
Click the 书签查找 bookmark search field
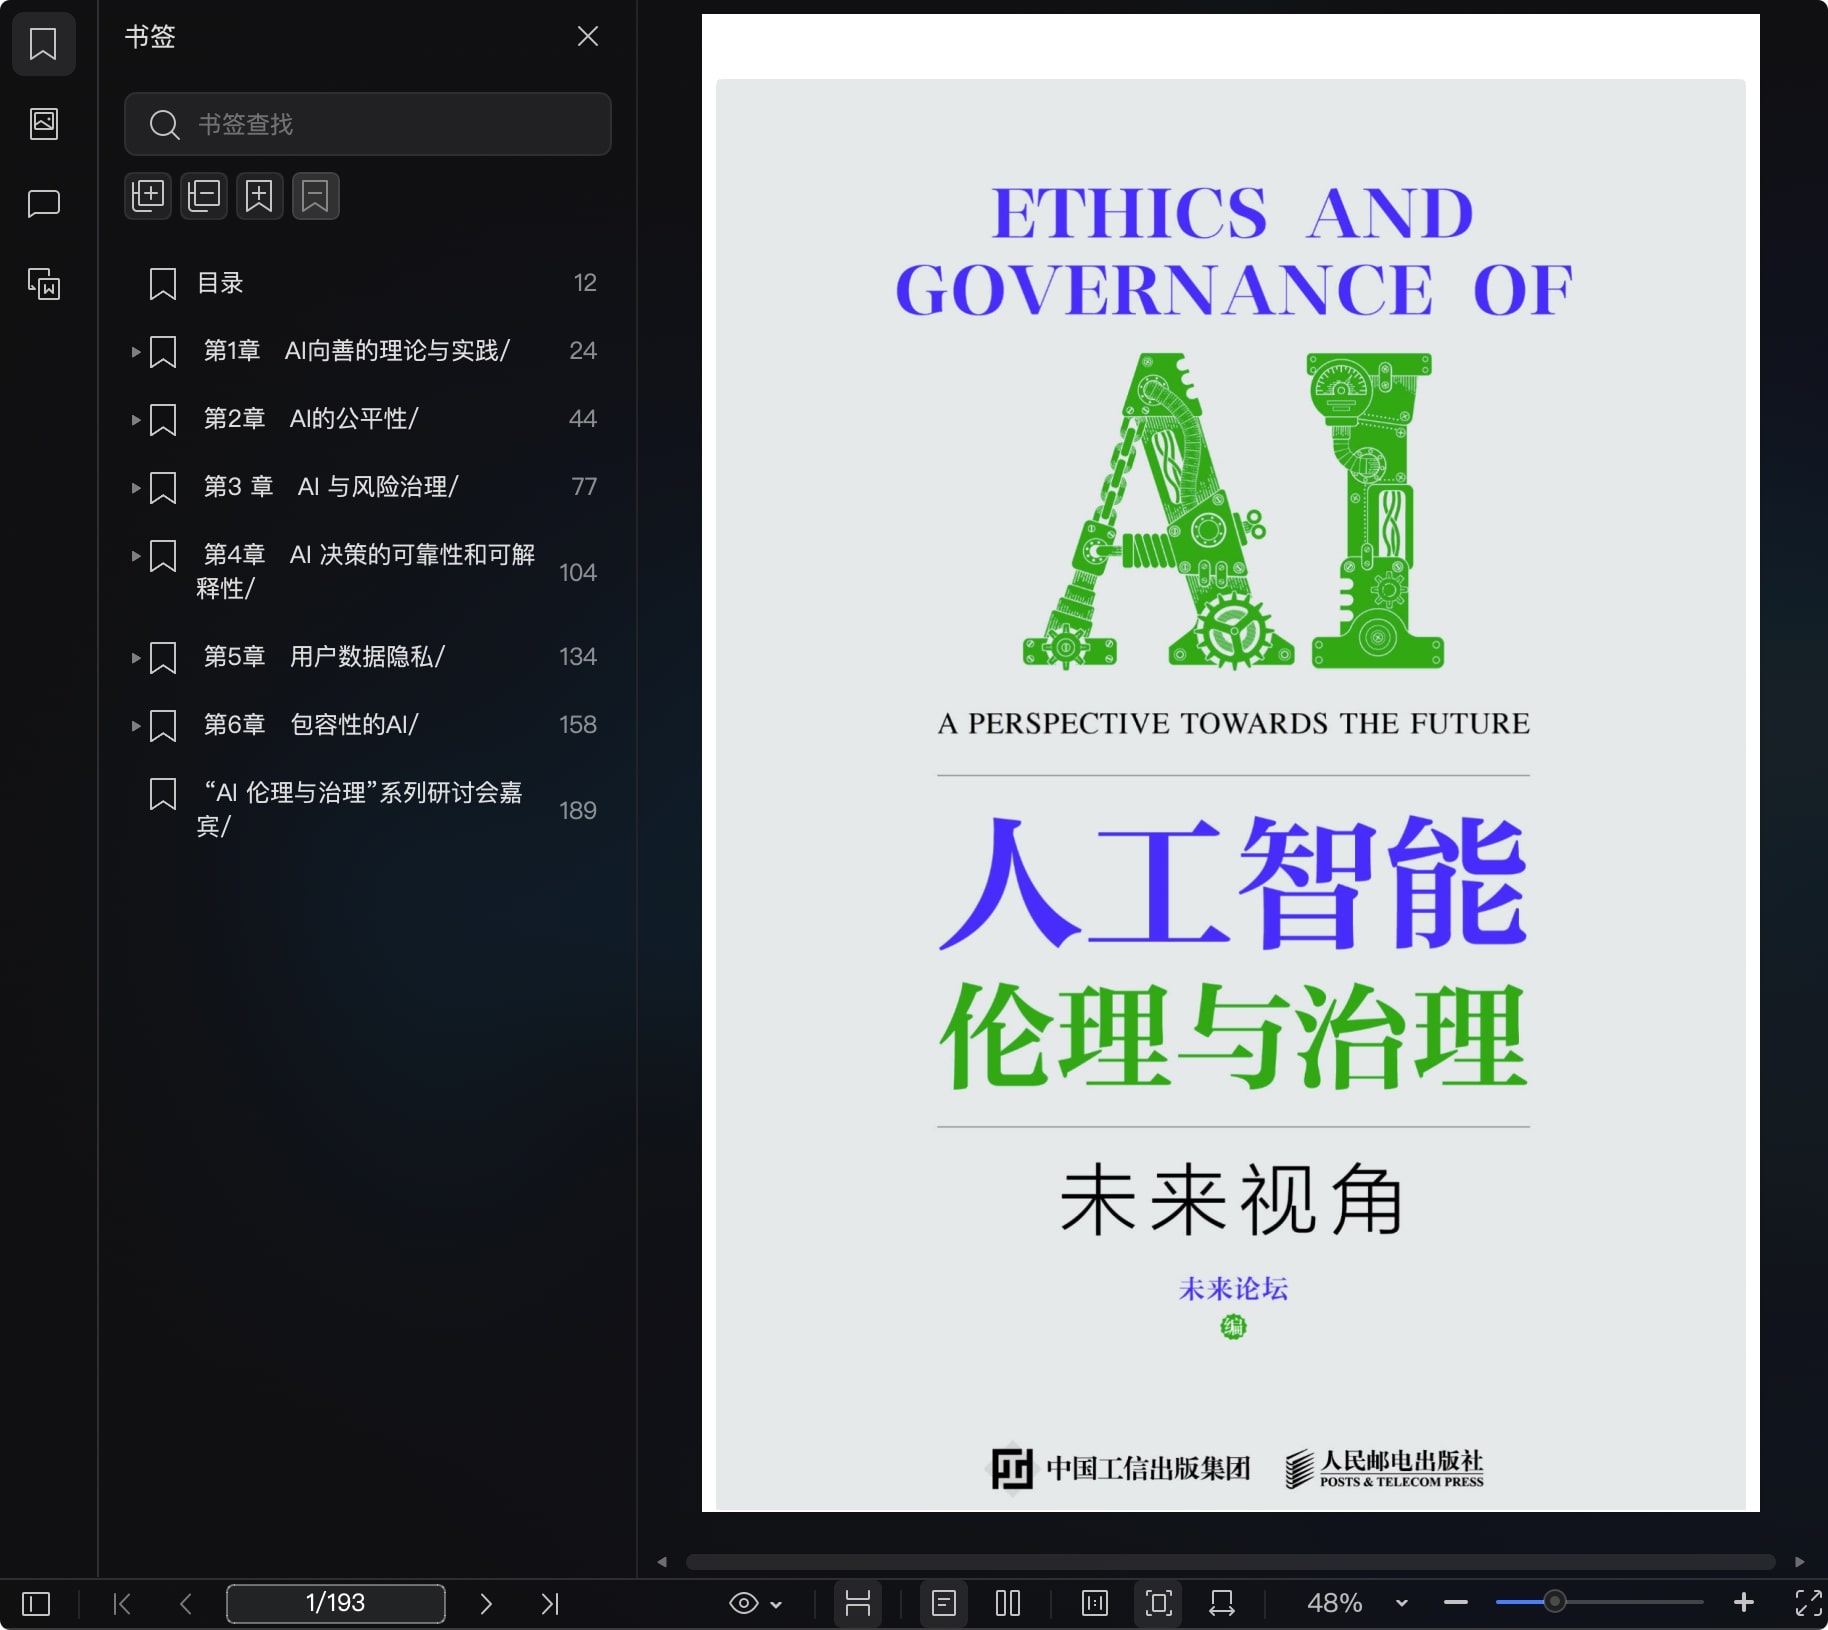coord(368,124)
